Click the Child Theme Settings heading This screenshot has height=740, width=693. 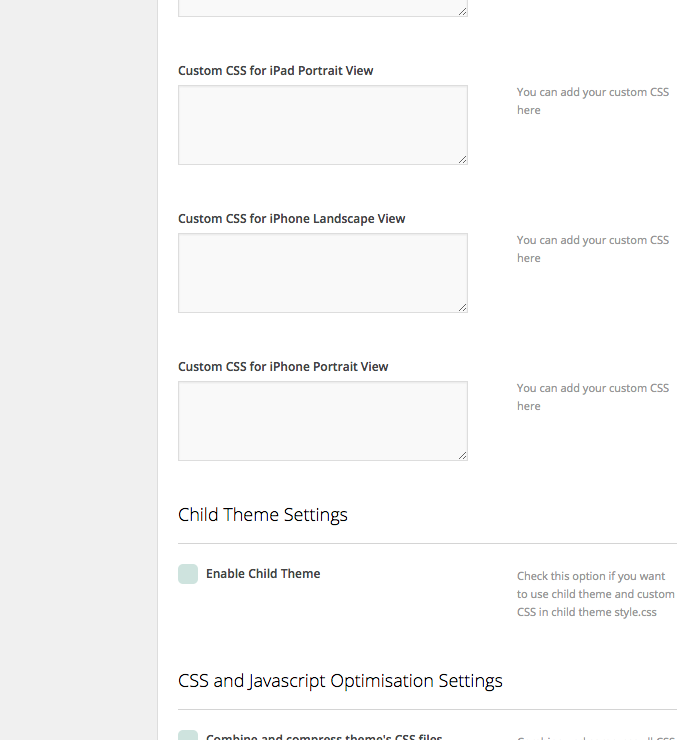(263, 515)
